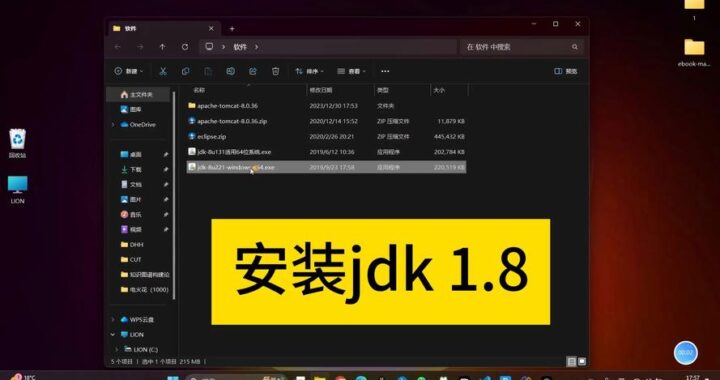720x380 pixels.
Task: Click the magnifier icon in the search box
Action: point(574,47)
